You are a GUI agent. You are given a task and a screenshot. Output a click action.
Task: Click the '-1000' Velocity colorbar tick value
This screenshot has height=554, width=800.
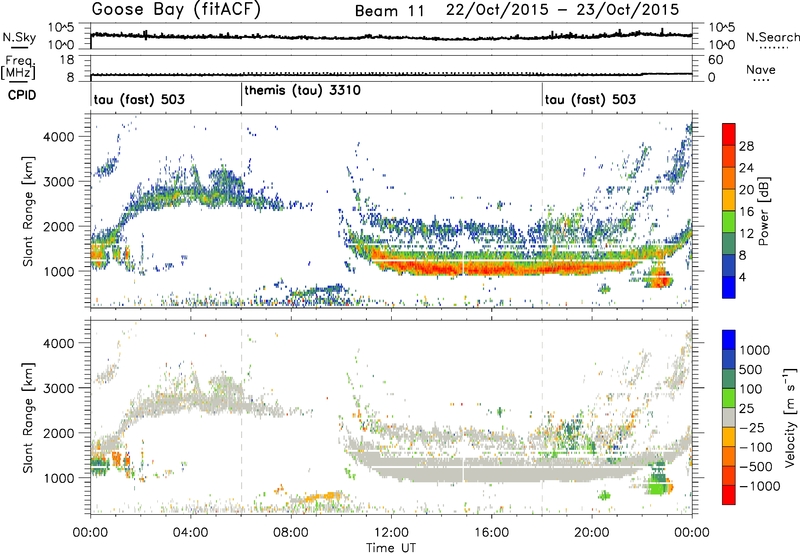click(x=760, y=486)
